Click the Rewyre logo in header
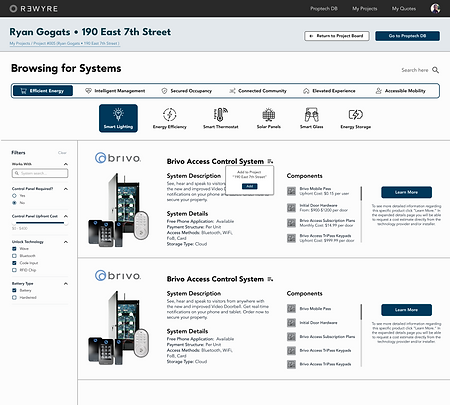 pyautogui.click(x=34, y=8)
